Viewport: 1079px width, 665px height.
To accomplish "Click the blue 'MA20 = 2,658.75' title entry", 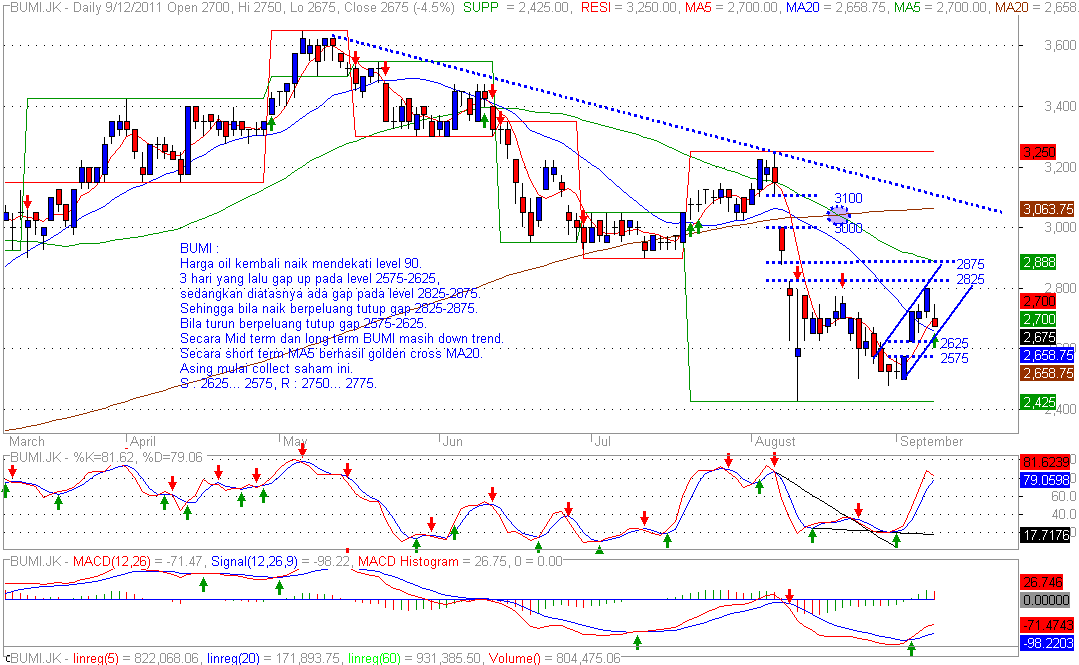I will (837, 8).
